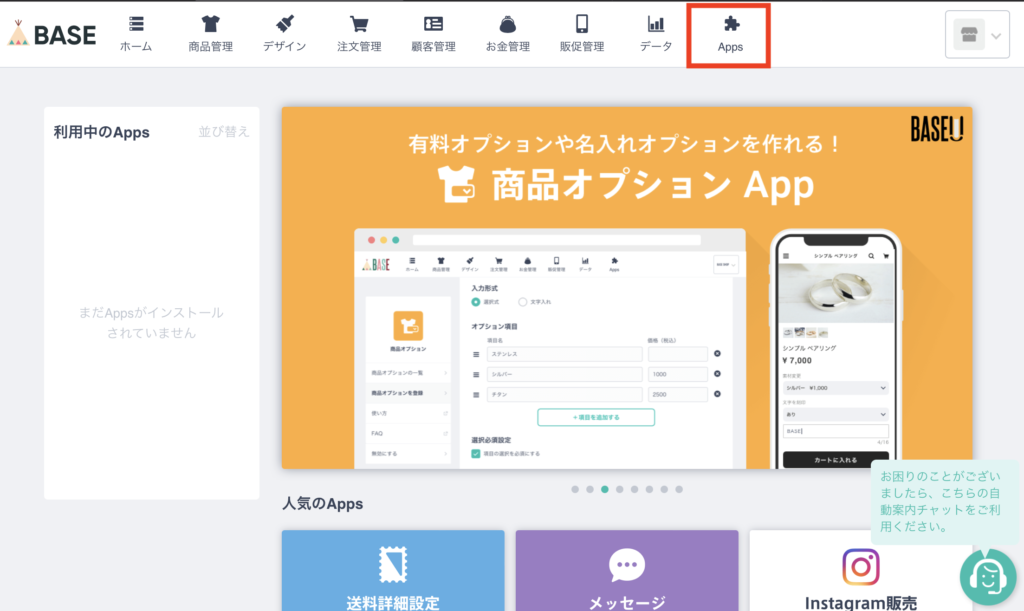Screen dimensions: 1024x611
Task: Select the fifth banner carousel dot
Action: 635,489
